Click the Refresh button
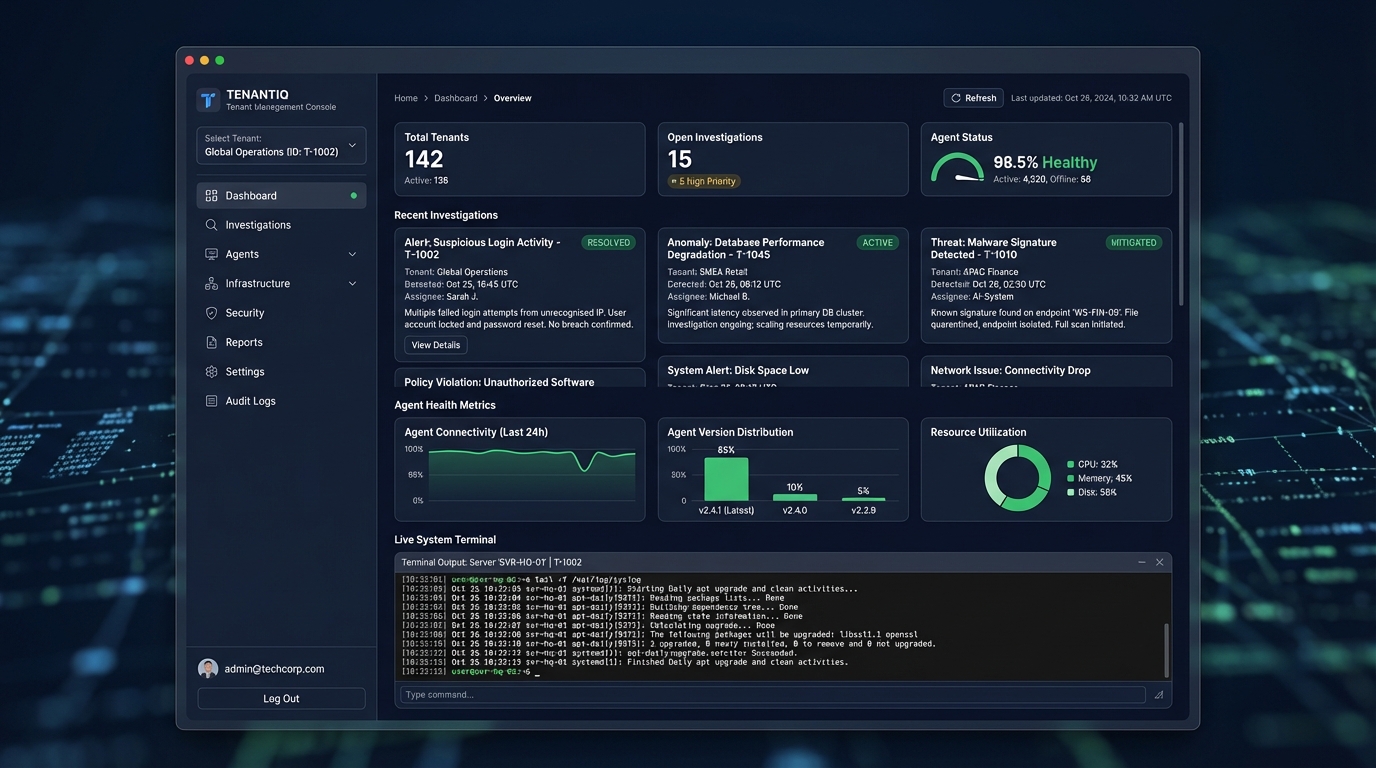 [x=972, y=97]
